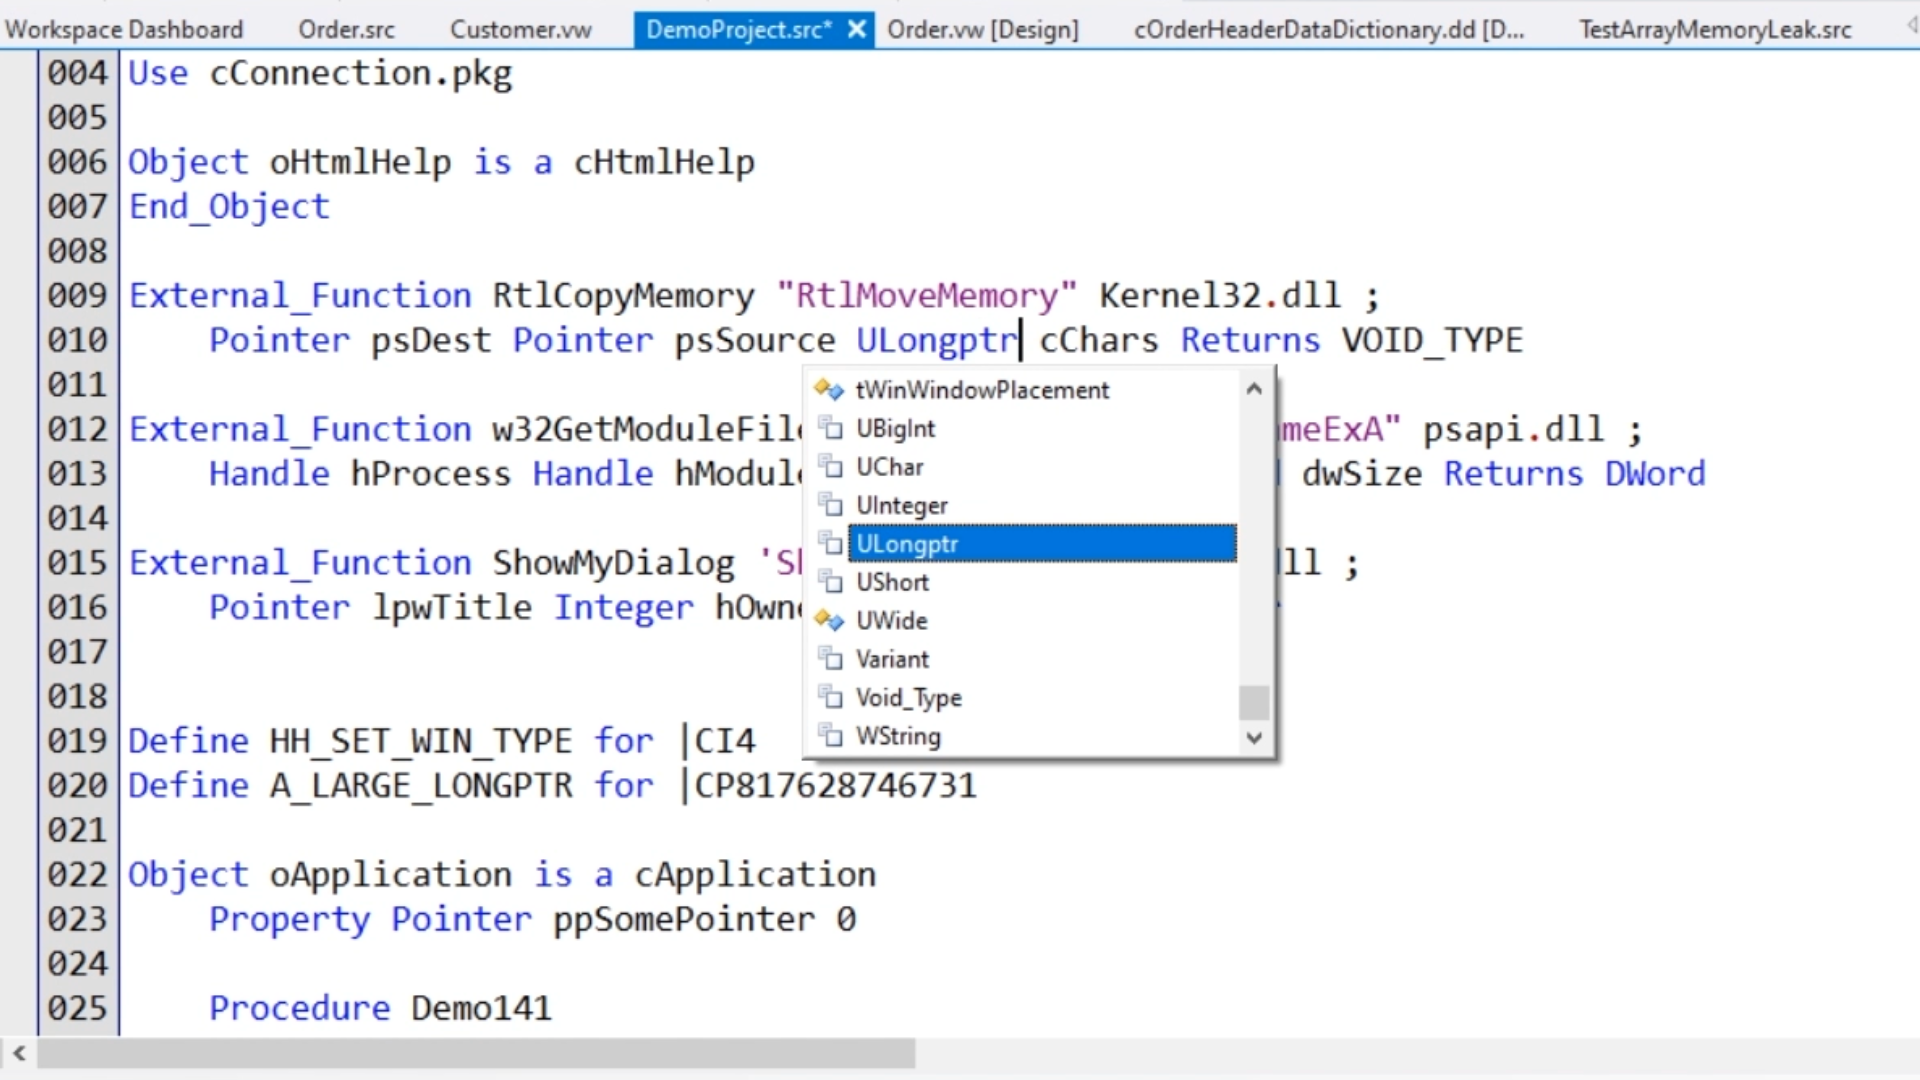
Task: Choose Void_Type from the suggestion list
Action: (908, 698)
